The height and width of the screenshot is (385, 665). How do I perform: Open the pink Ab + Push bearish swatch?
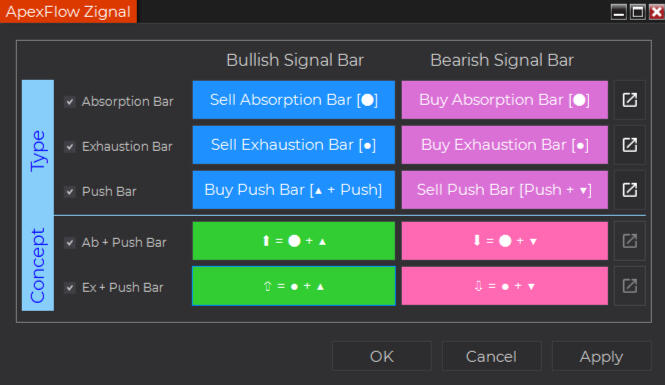[505, 241]
